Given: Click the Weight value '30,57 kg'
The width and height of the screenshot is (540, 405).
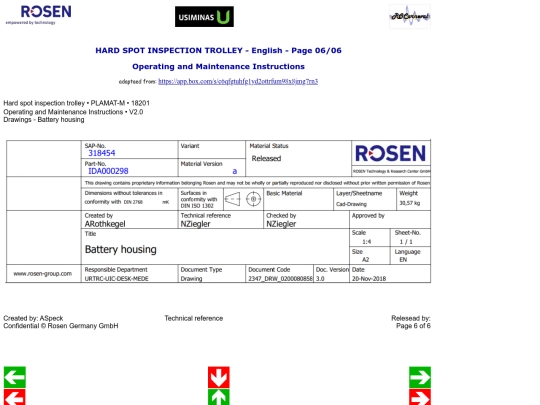Looking at the screenshot, I should point(409,203).
